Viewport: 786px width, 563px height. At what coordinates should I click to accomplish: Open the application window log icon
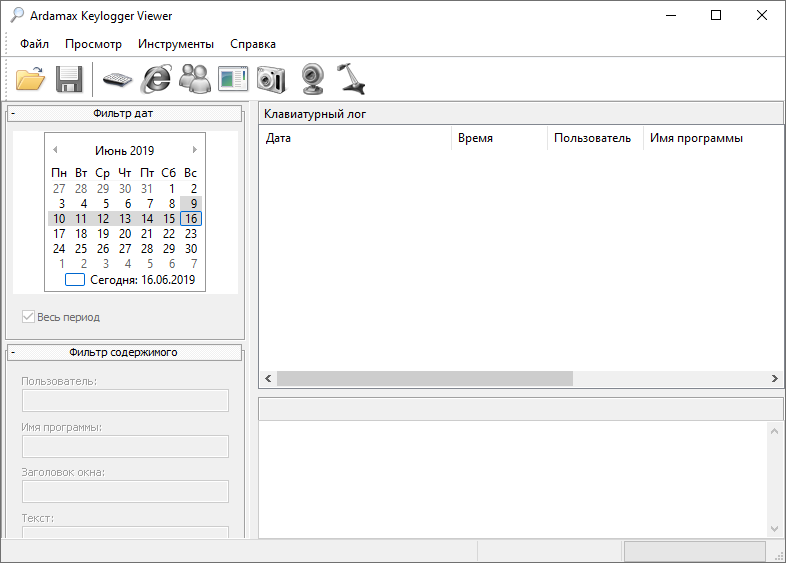pos(232,78)
